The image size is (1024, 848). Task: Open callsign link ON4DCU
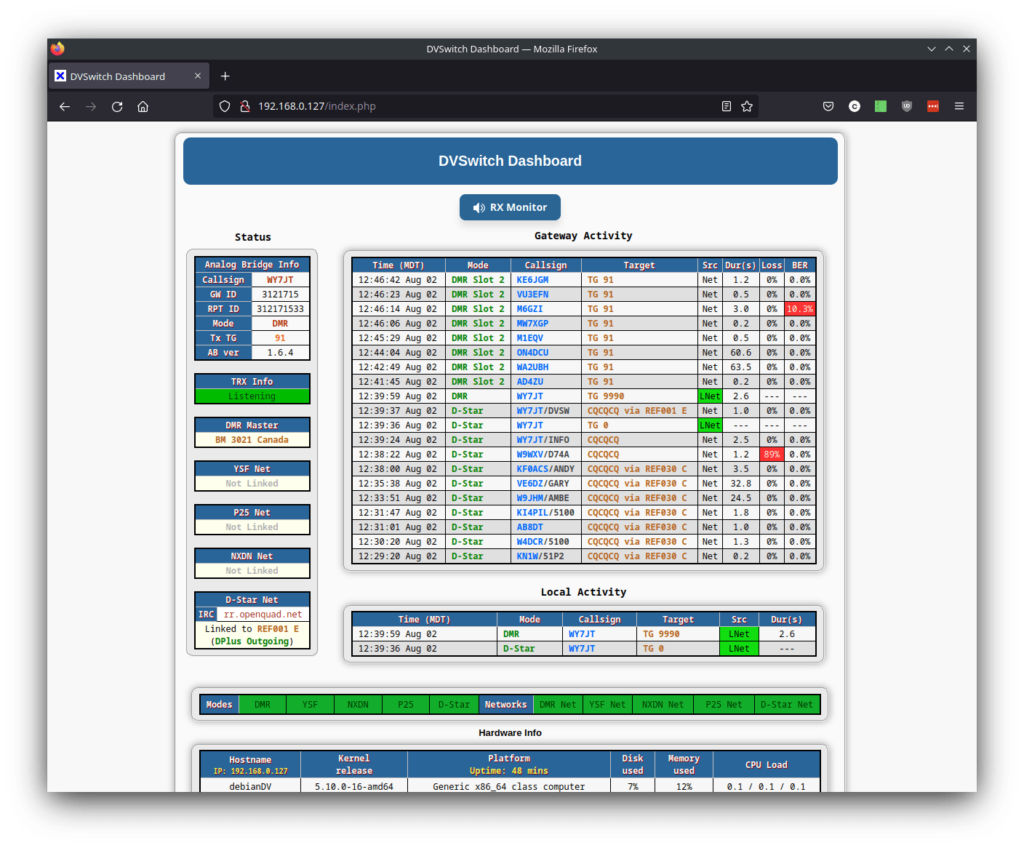[x=532, y=352]
